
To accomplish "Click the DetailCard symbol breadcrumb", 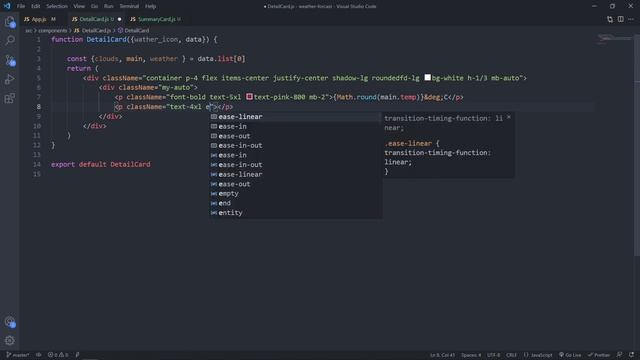I will (133, 31).
